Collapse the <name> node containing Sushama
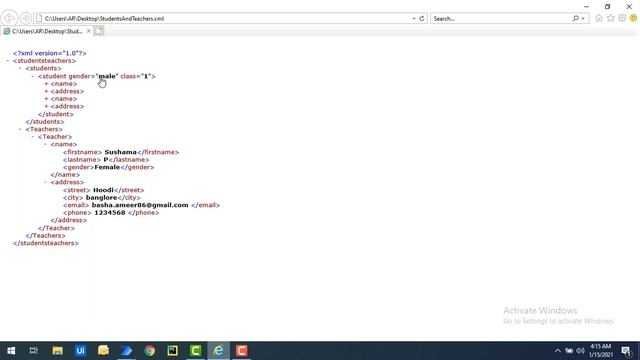Screen dimensions: 640x360 point(46,144)
